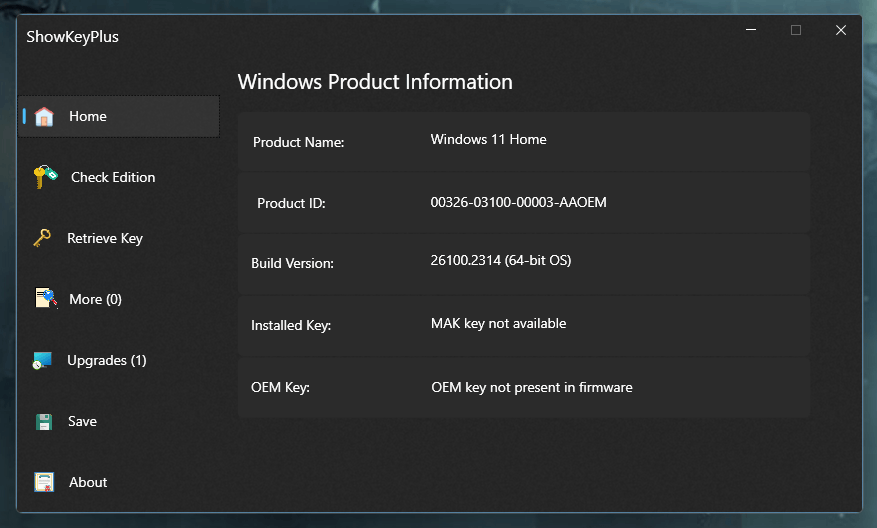The height and width of the screenshot is (528, 877).
Task: Click the More notepad icon
Action: coord(46,298)
